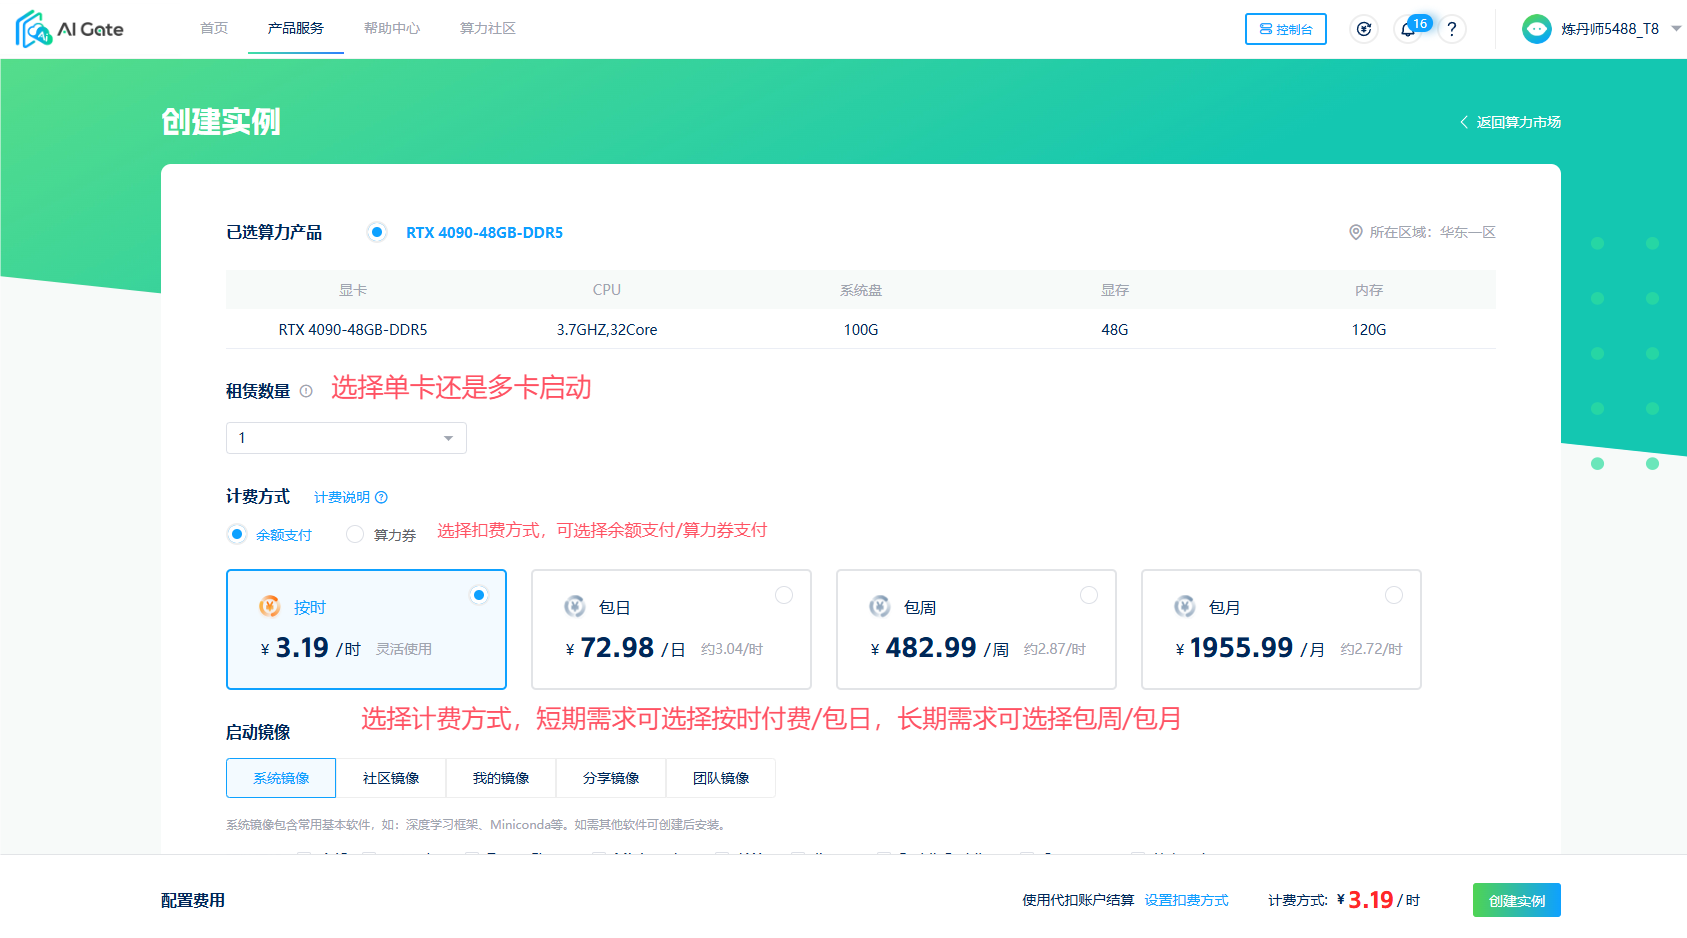Screen dimensions: 1687x938
Task: Select RTX 4090-48GB-DDR5 product radio
Action: point(377,232)
